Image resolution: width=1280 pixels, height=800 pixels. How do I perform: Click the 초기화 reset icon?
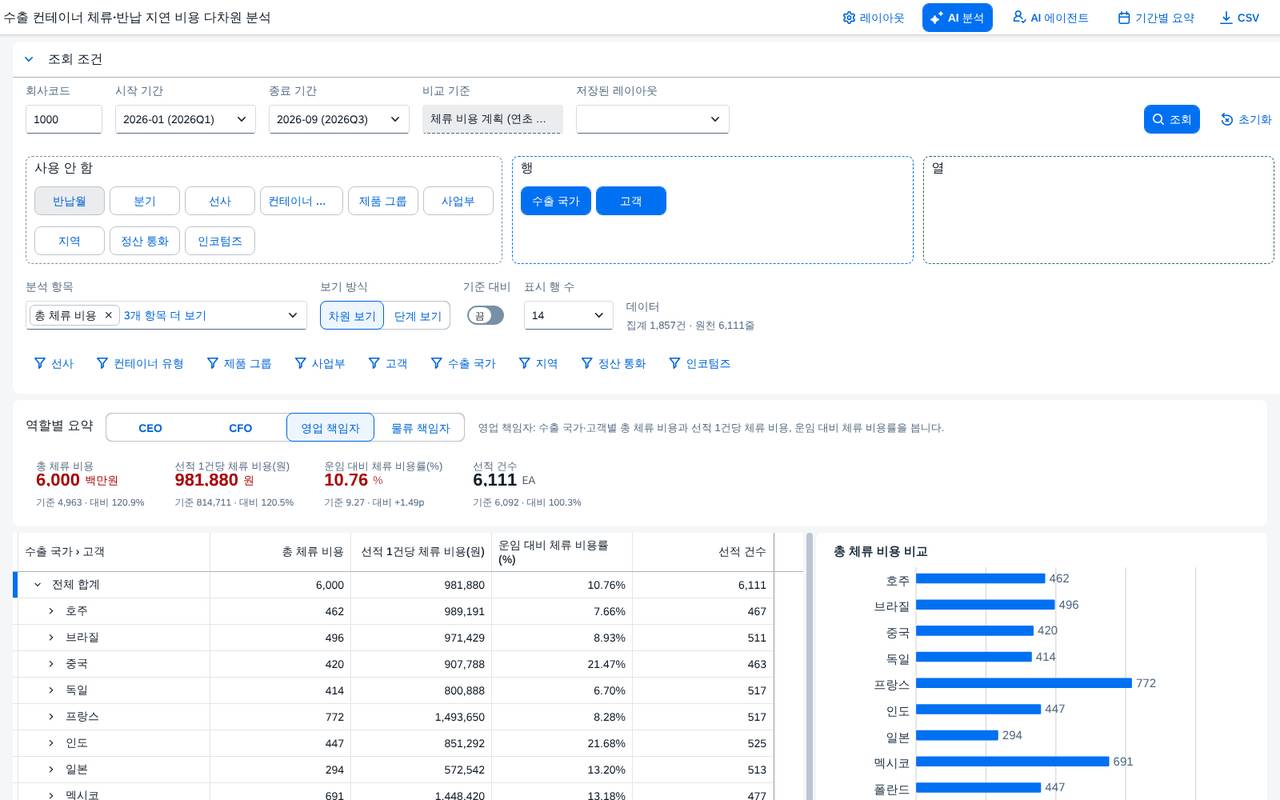pos(1227,119)
